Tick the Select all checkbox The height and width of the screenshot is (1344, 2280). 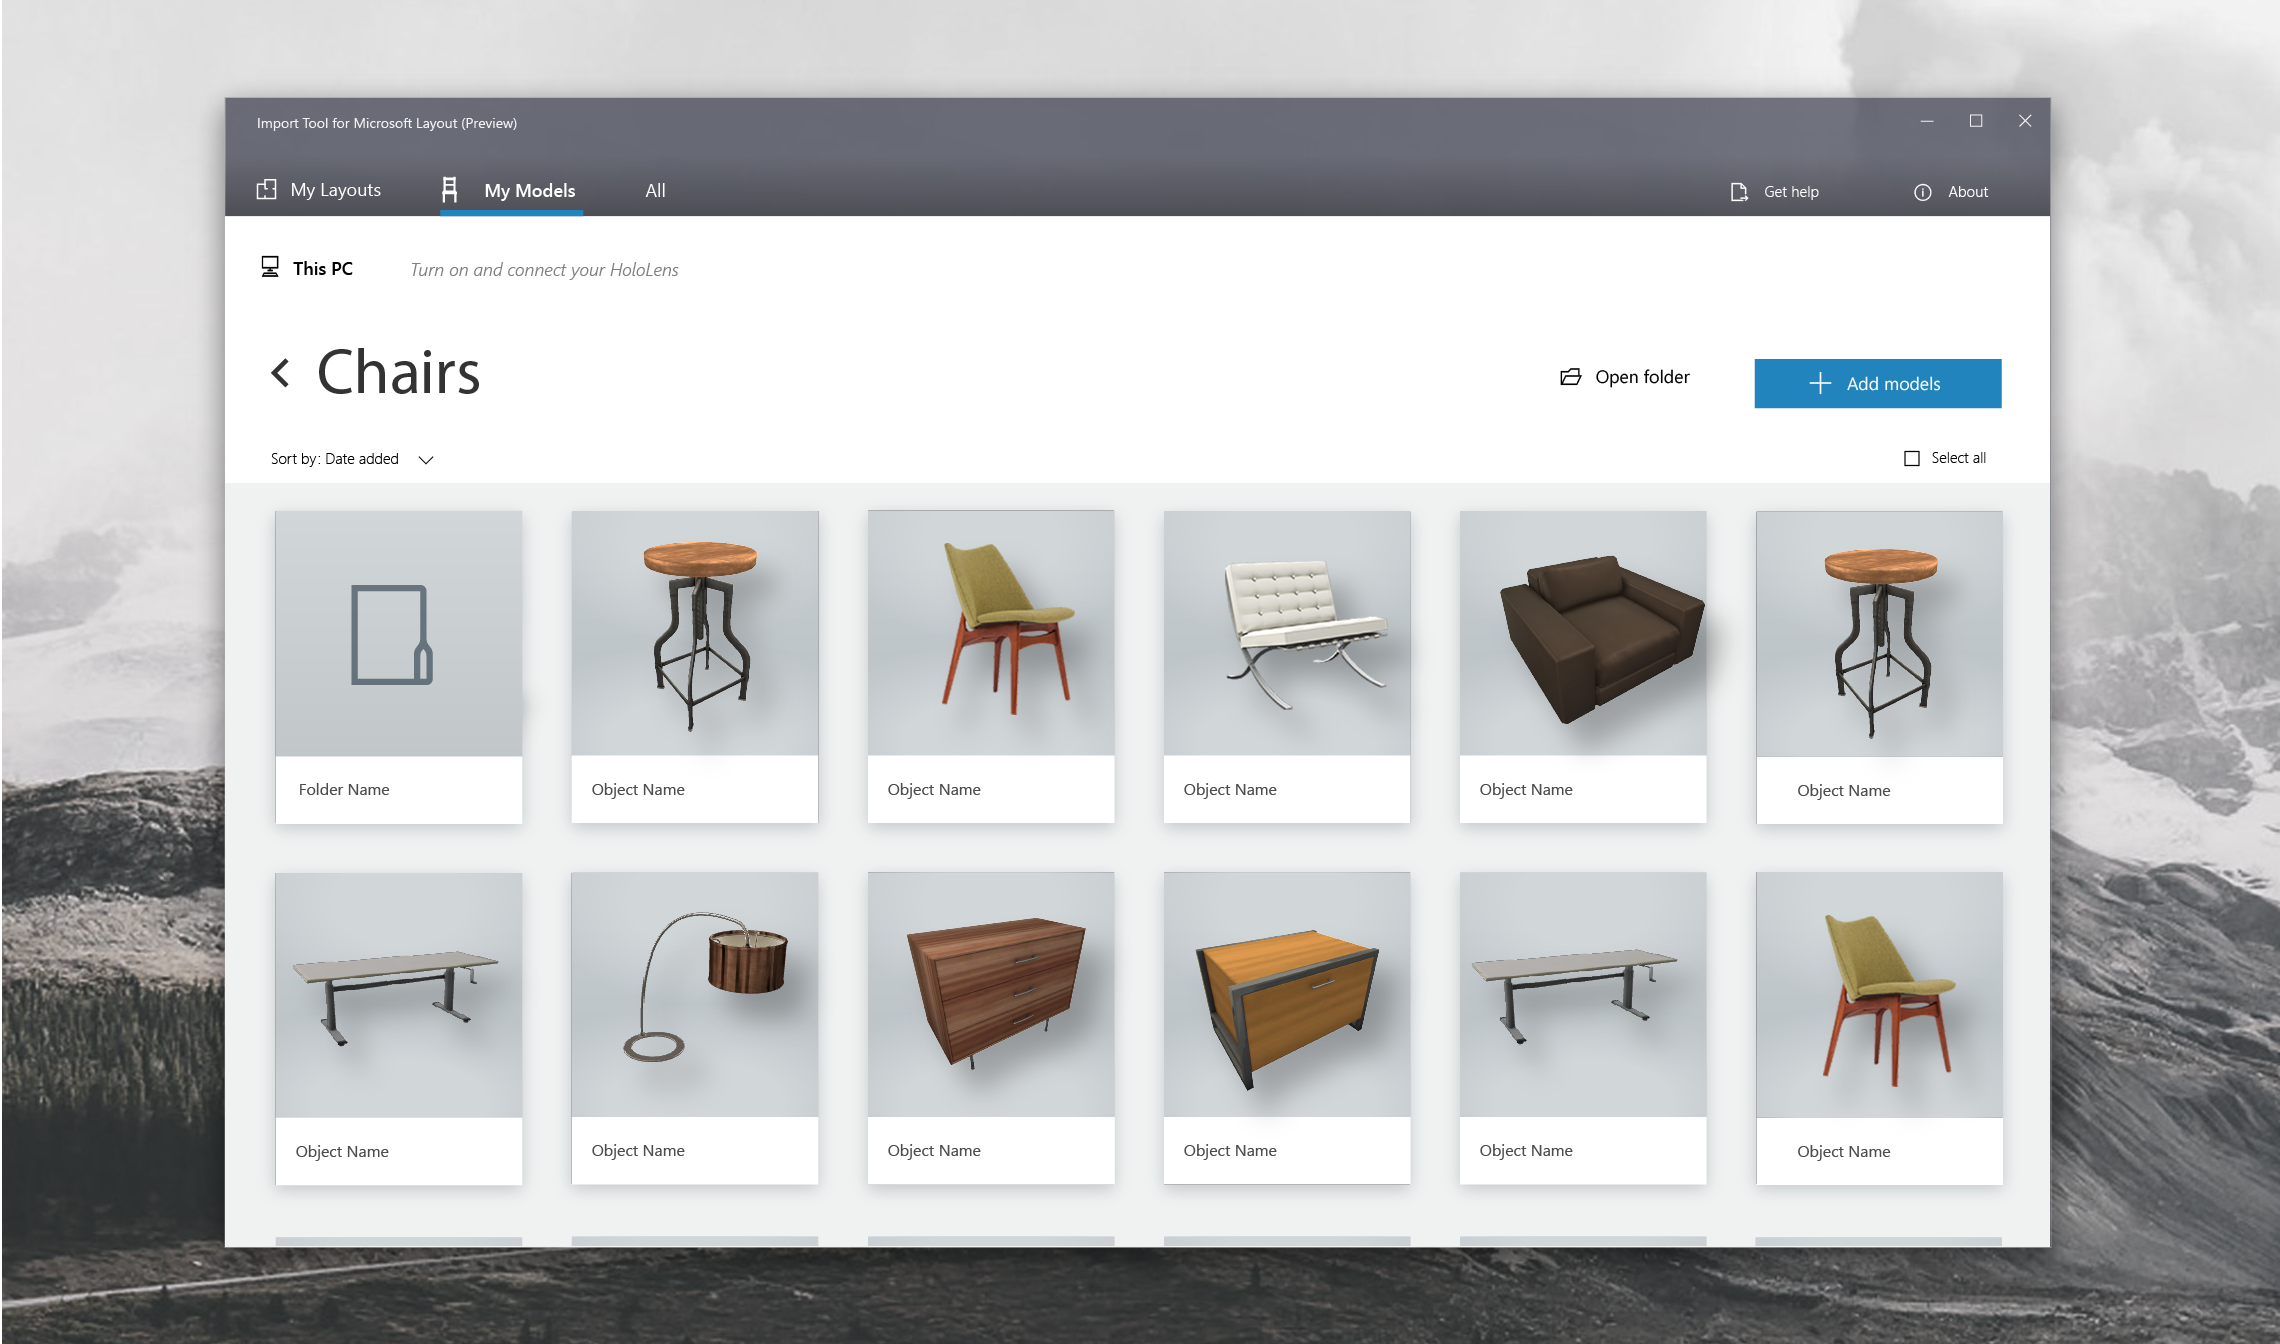[x=1911, y=458]
